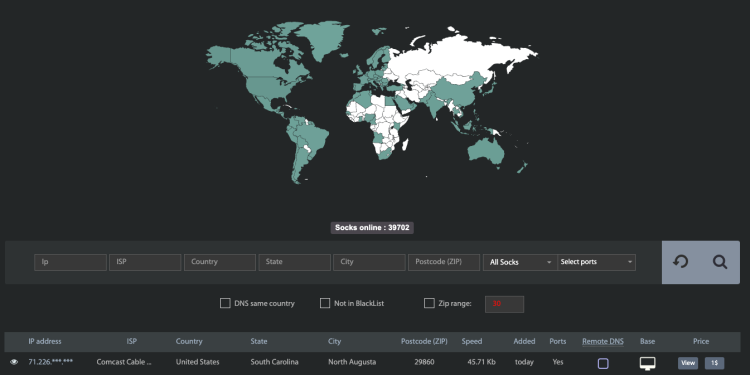Click the Zip range value box showing 30
Image resolution: width=750 pixels, height=375 pixels.
(504, 304)
